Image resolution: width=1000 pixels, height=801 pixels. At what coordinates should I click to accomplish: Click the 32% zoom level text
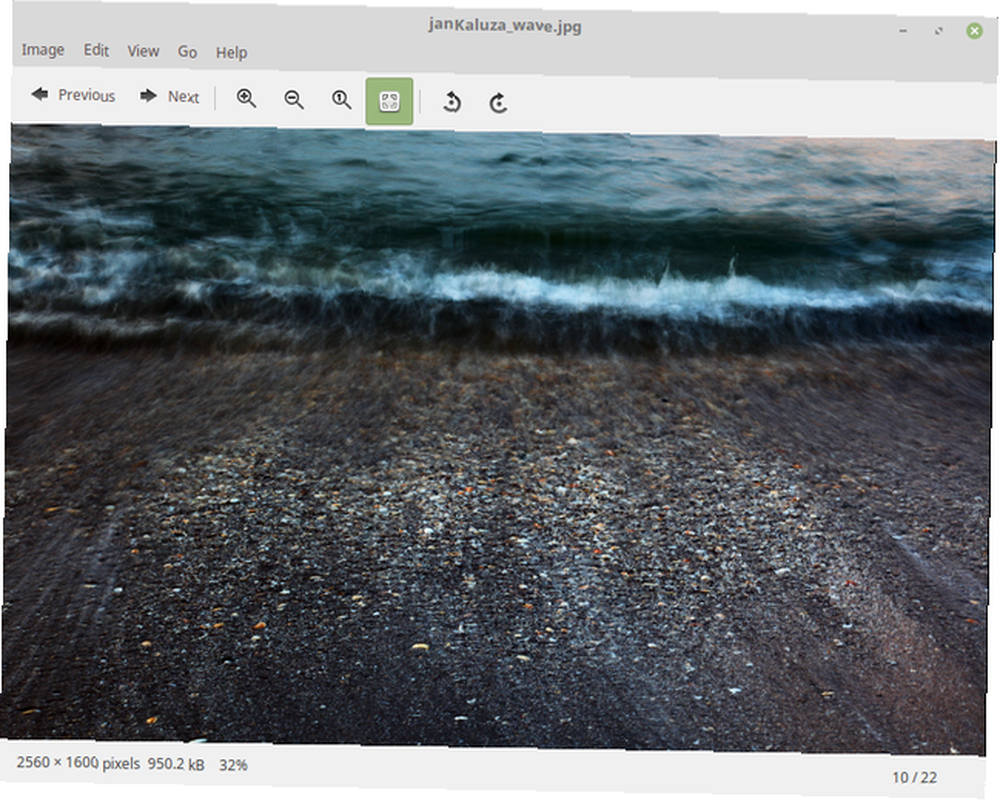[x=233, y=765]
